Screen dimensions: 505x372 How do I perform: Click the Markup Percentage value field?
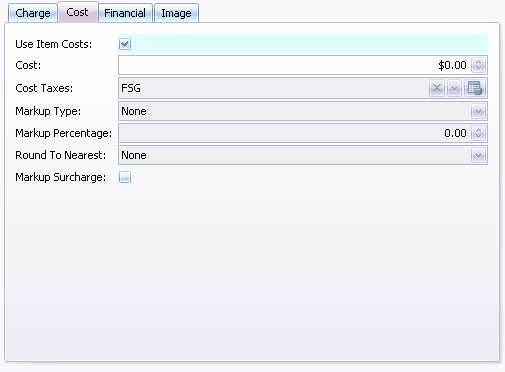(295, 133)
